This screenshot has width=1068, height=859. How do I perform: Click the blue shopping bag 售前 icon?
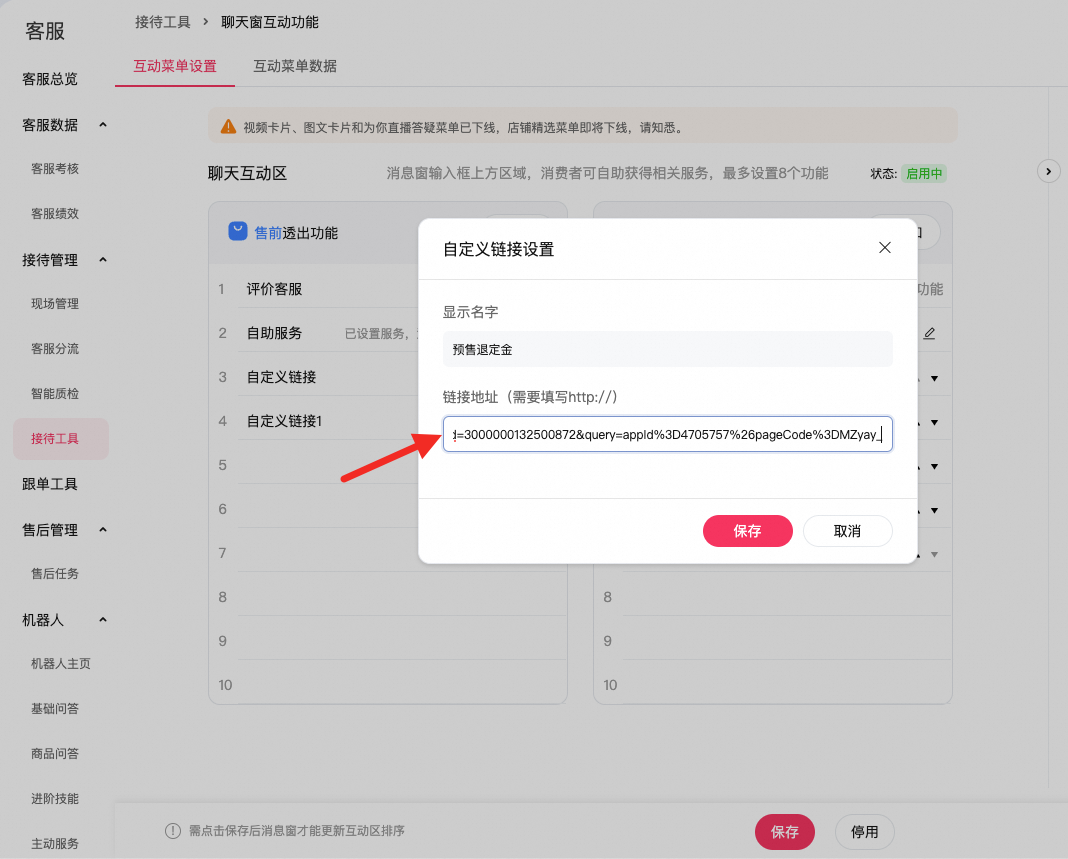[238, 232]
